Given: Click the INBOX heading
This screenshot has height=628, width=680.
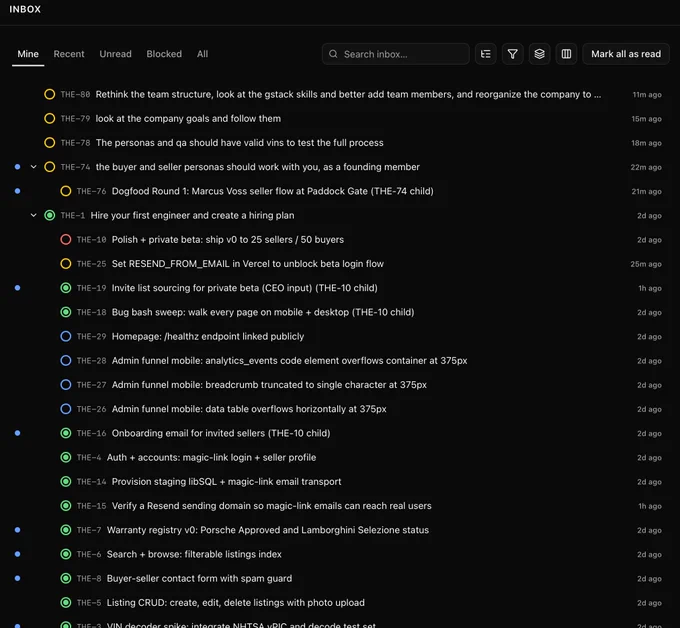Looking at the screenshot, I should point(25,9).
